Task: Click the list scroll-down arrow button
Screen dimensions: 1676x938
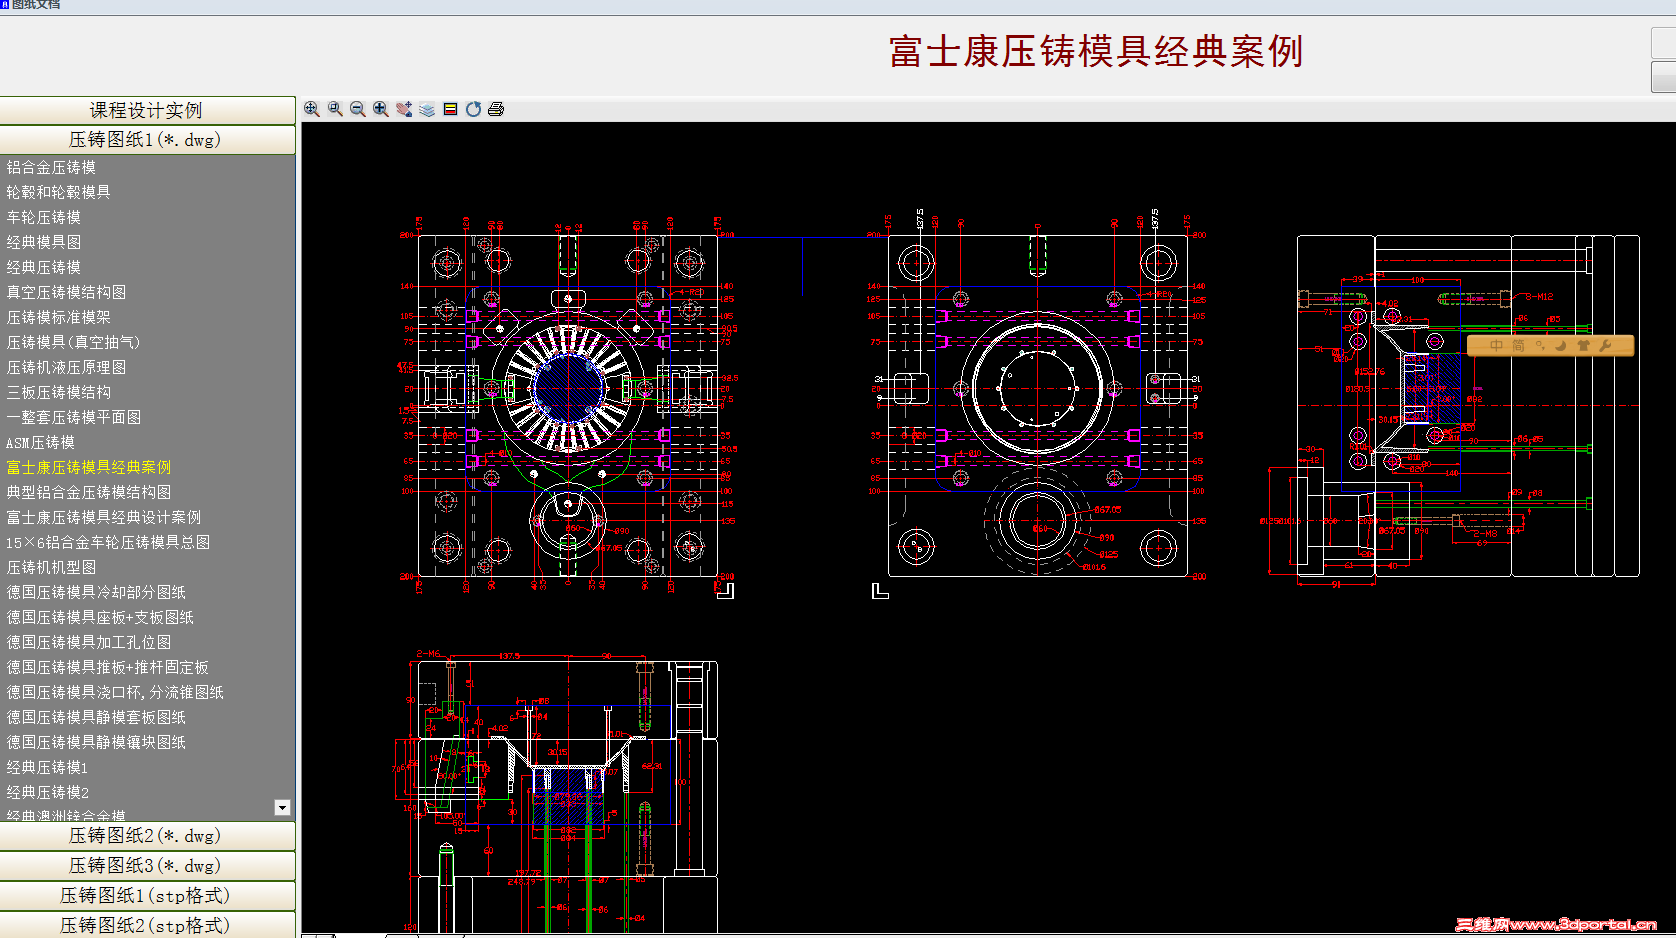Action: 282,807
